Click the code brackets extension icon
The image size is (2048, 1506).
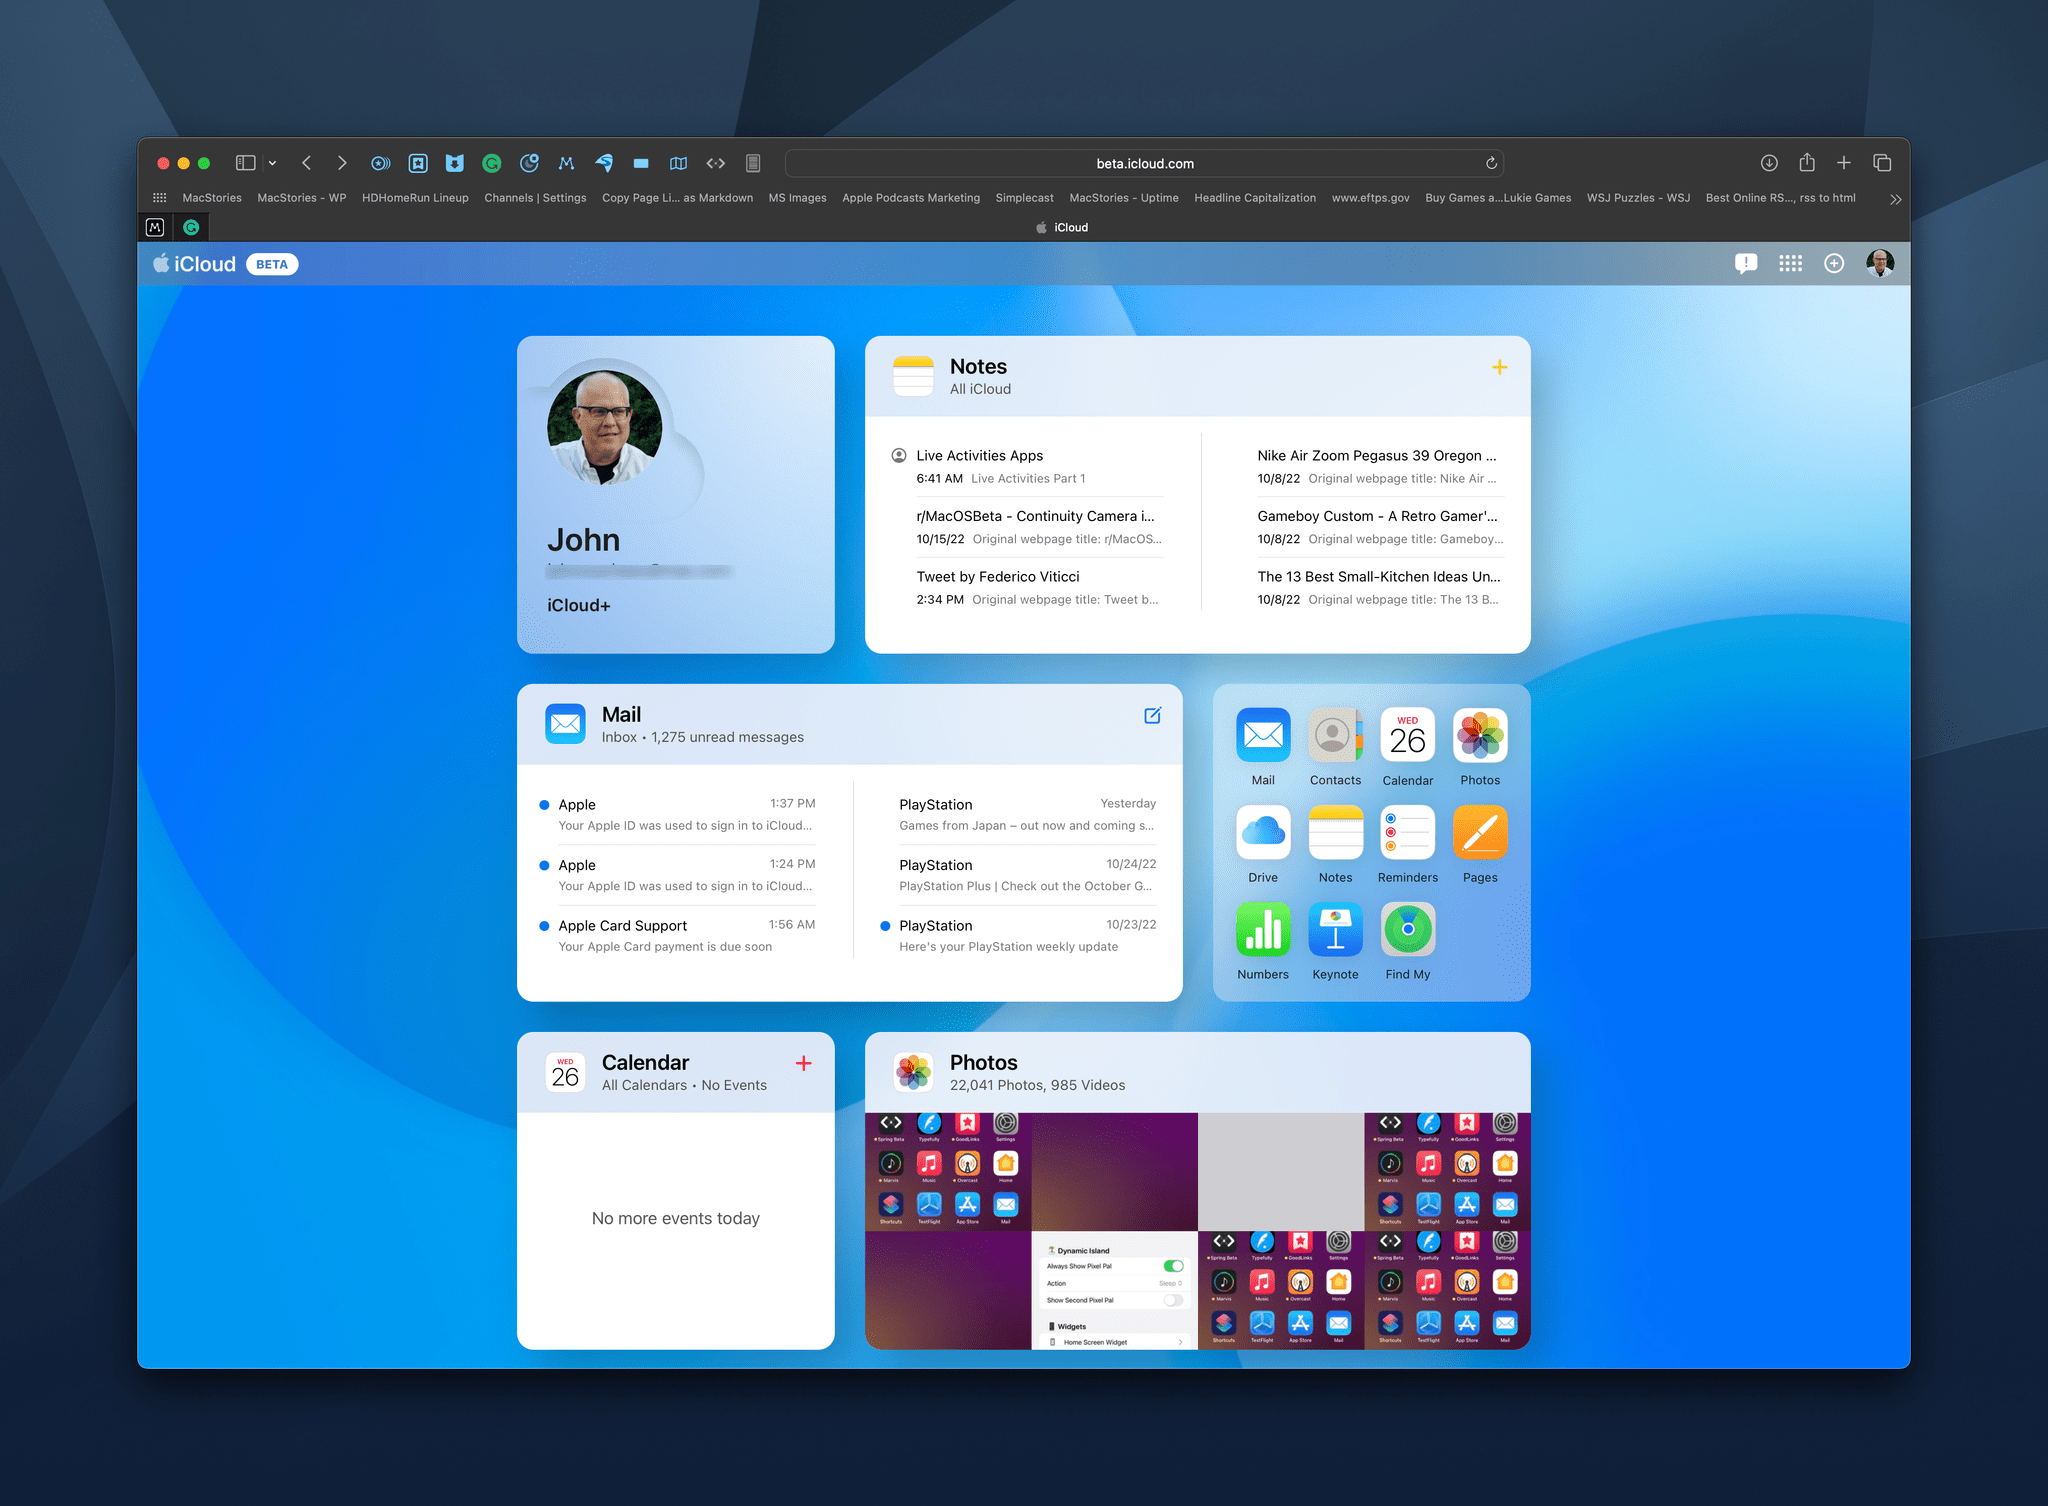pos(716,163)
